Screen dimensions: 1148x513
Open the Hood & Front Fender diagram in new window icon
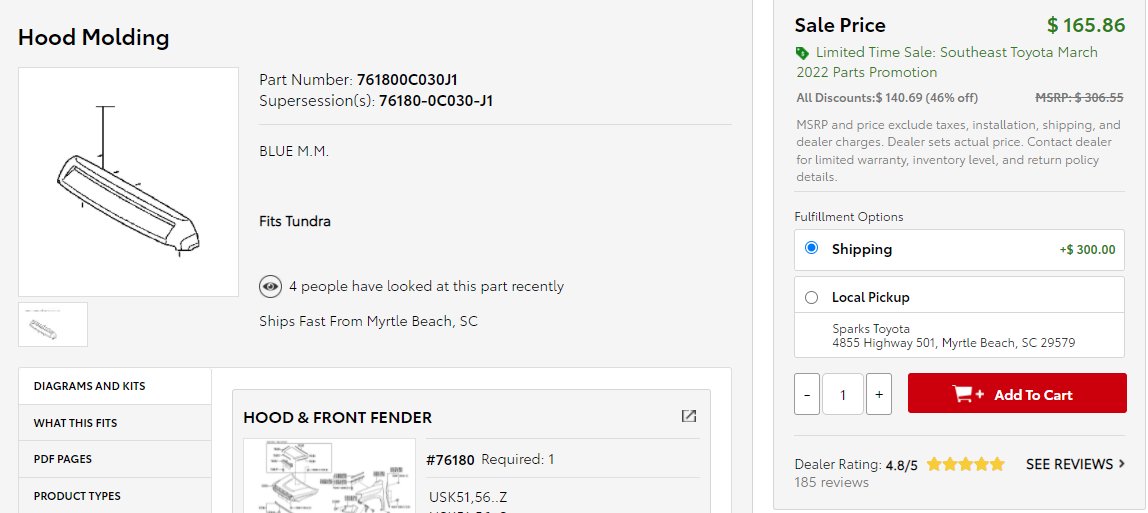click(x=688, y=416)
